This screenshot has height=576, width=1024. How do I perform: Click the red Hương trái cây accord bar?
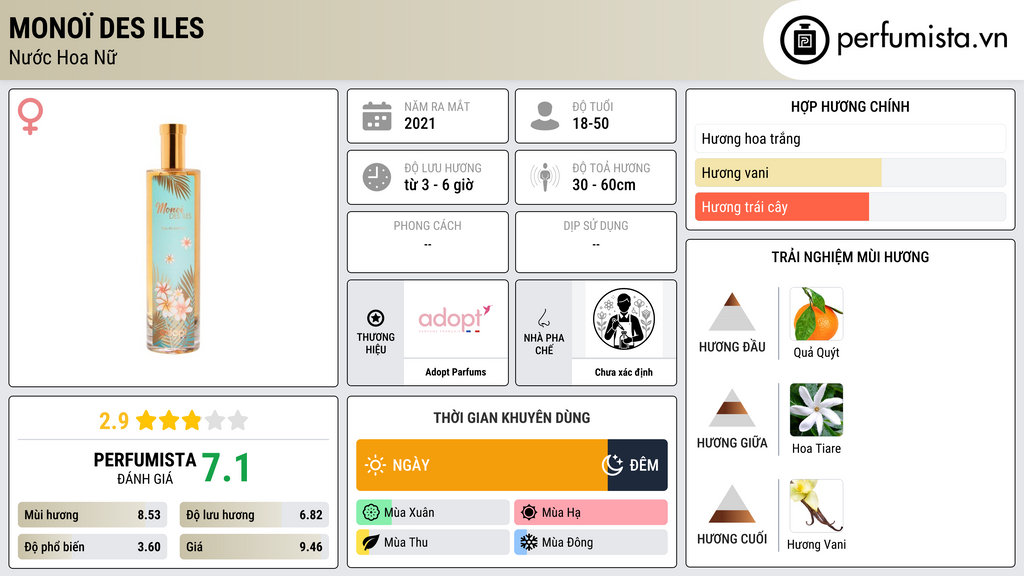[850, 207]
